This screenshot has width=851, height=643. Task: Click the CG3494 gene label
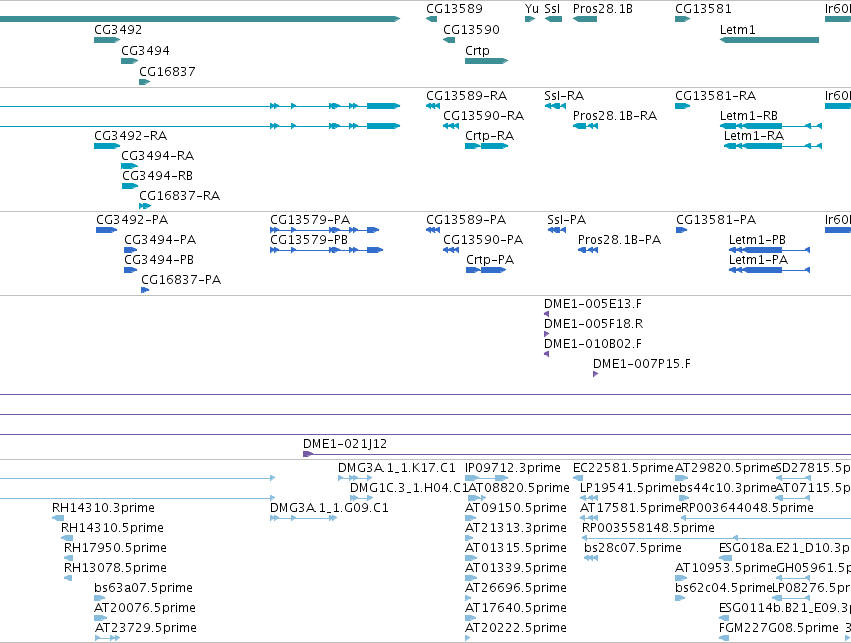pos(145,51)
